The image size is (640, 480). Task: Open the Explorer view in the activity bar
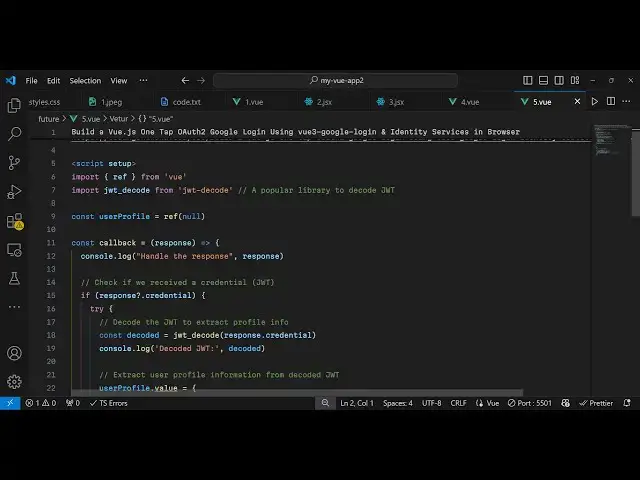point(14,105)
